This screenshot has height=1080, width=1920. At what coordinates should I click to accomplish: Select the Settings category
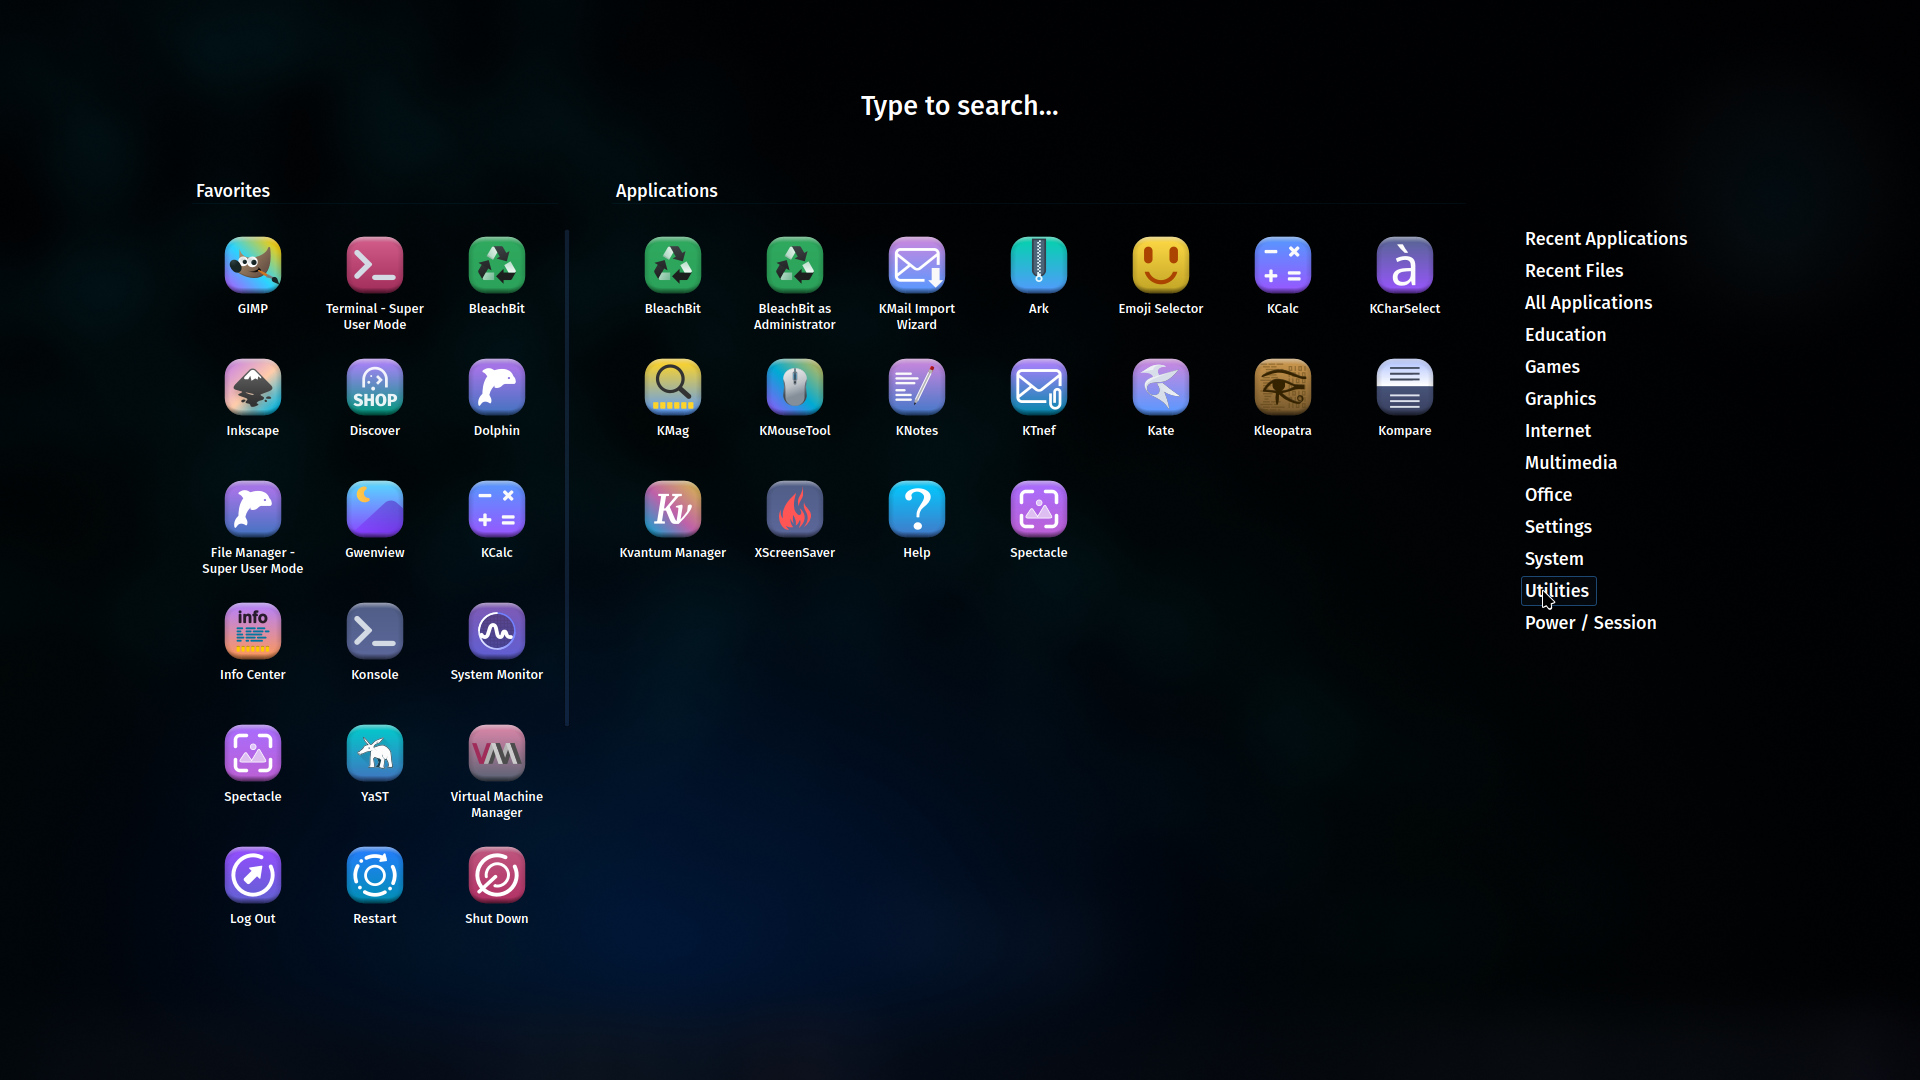[1558, 527]
